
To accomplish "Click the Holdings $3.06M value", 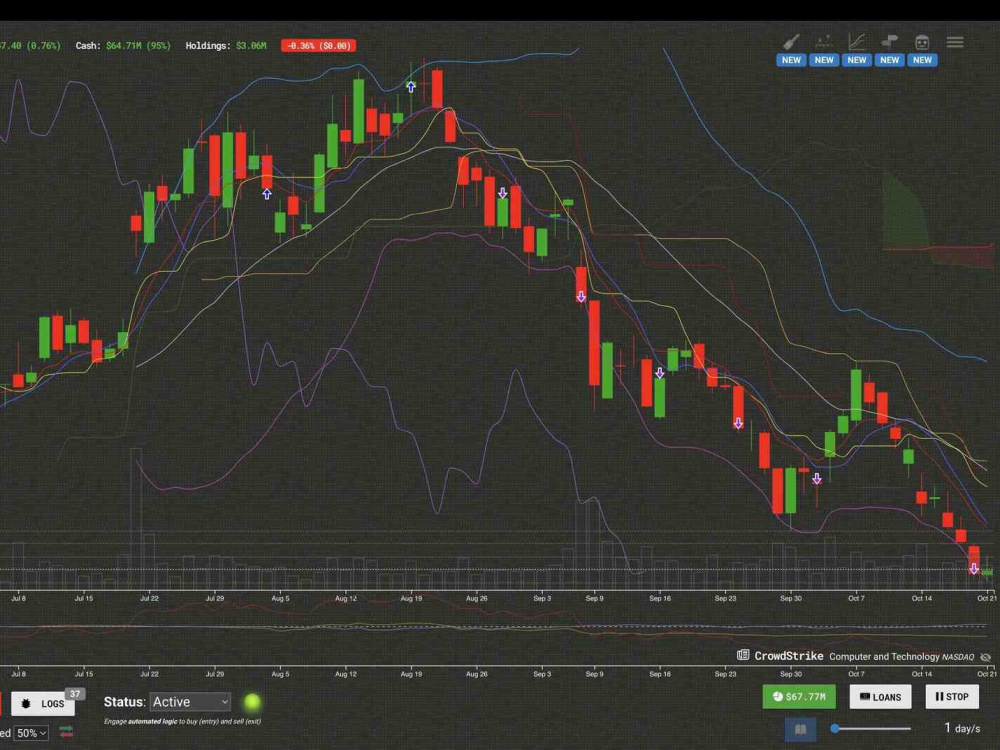I will (251, 46).
